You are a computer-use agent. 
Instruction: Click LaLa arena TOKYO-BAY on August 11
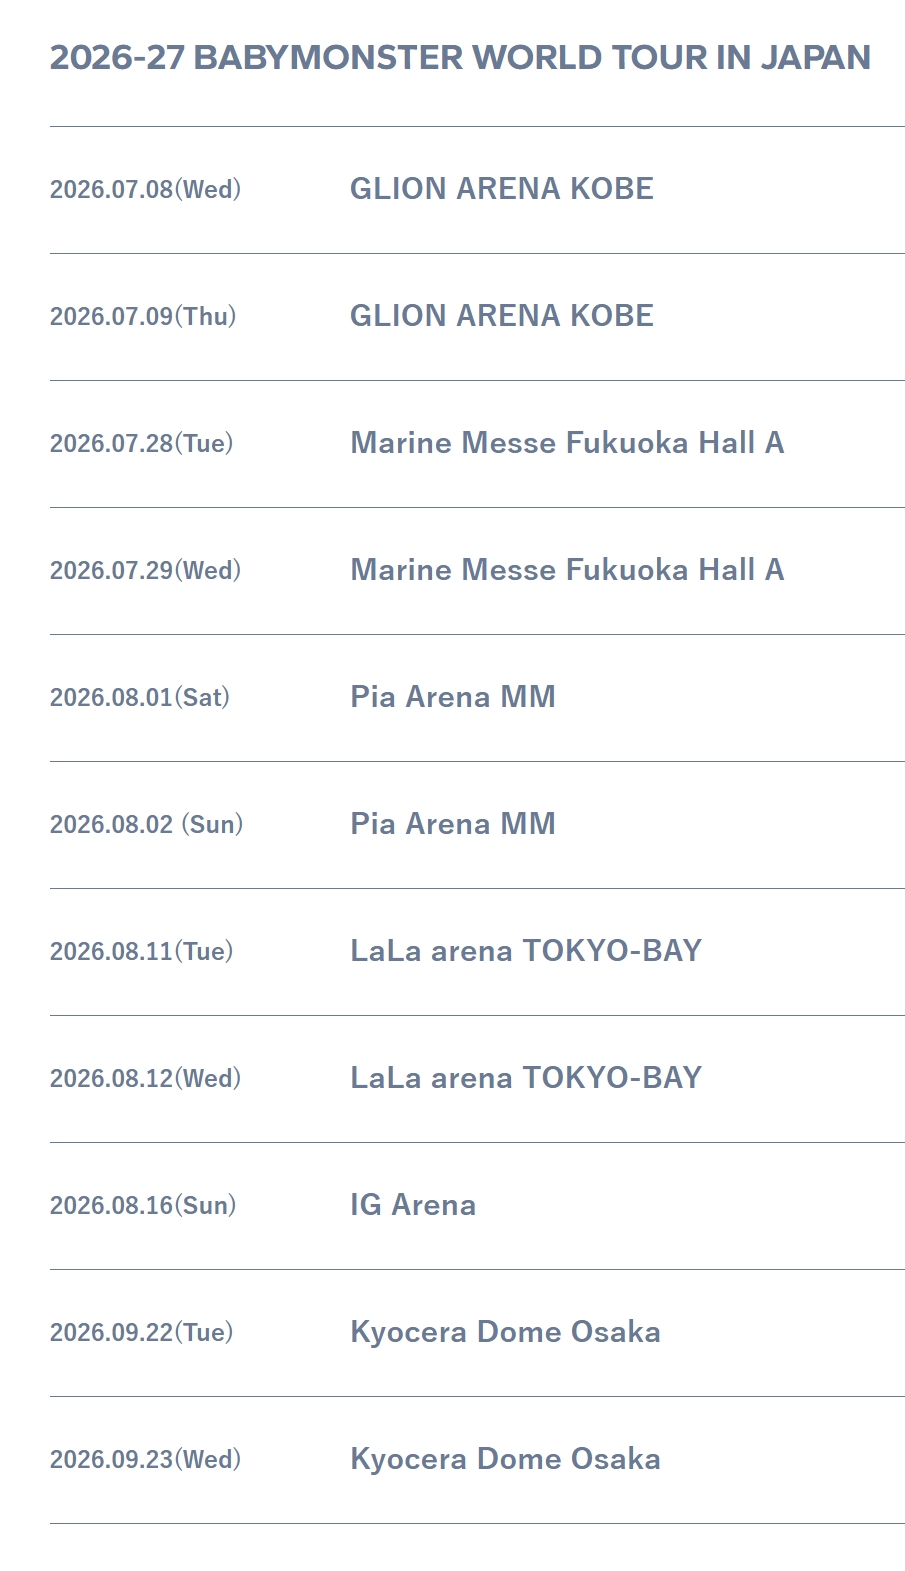click(x=526, y=951)
